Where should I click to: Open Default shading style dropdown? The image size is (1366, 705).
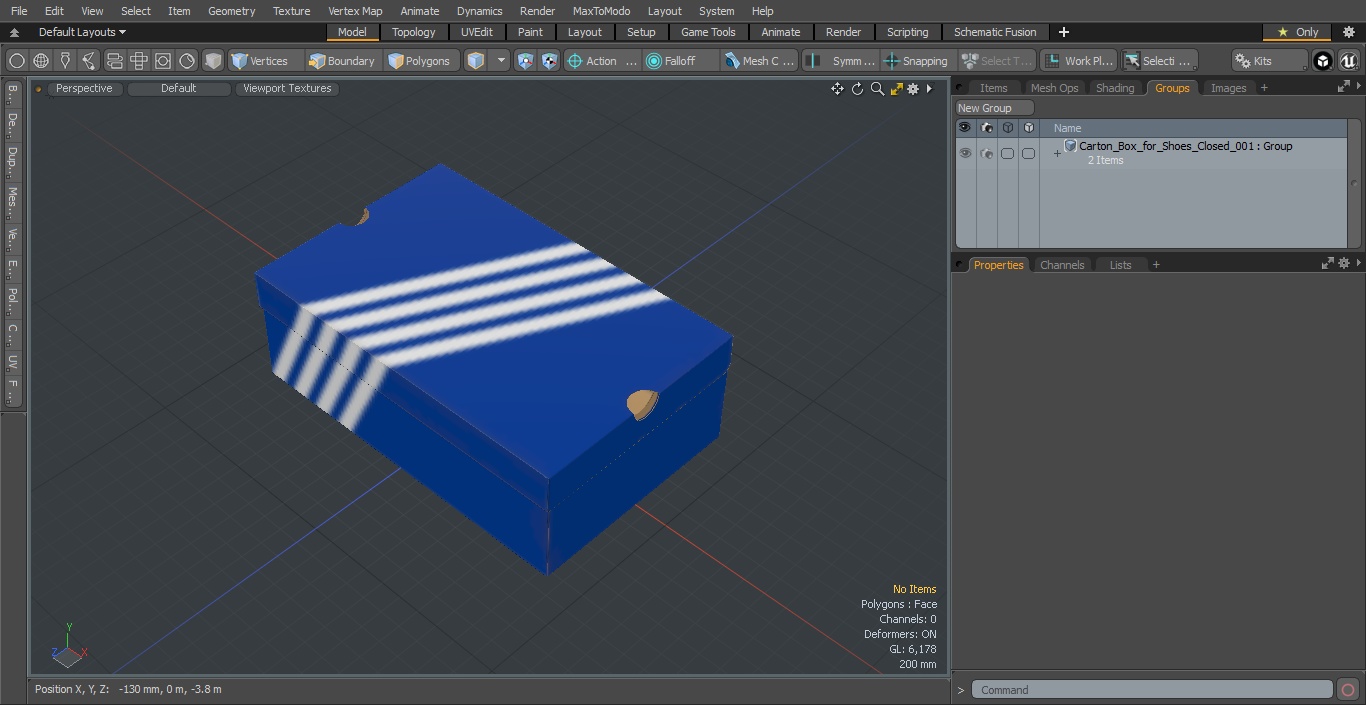[x=179, y=88]
